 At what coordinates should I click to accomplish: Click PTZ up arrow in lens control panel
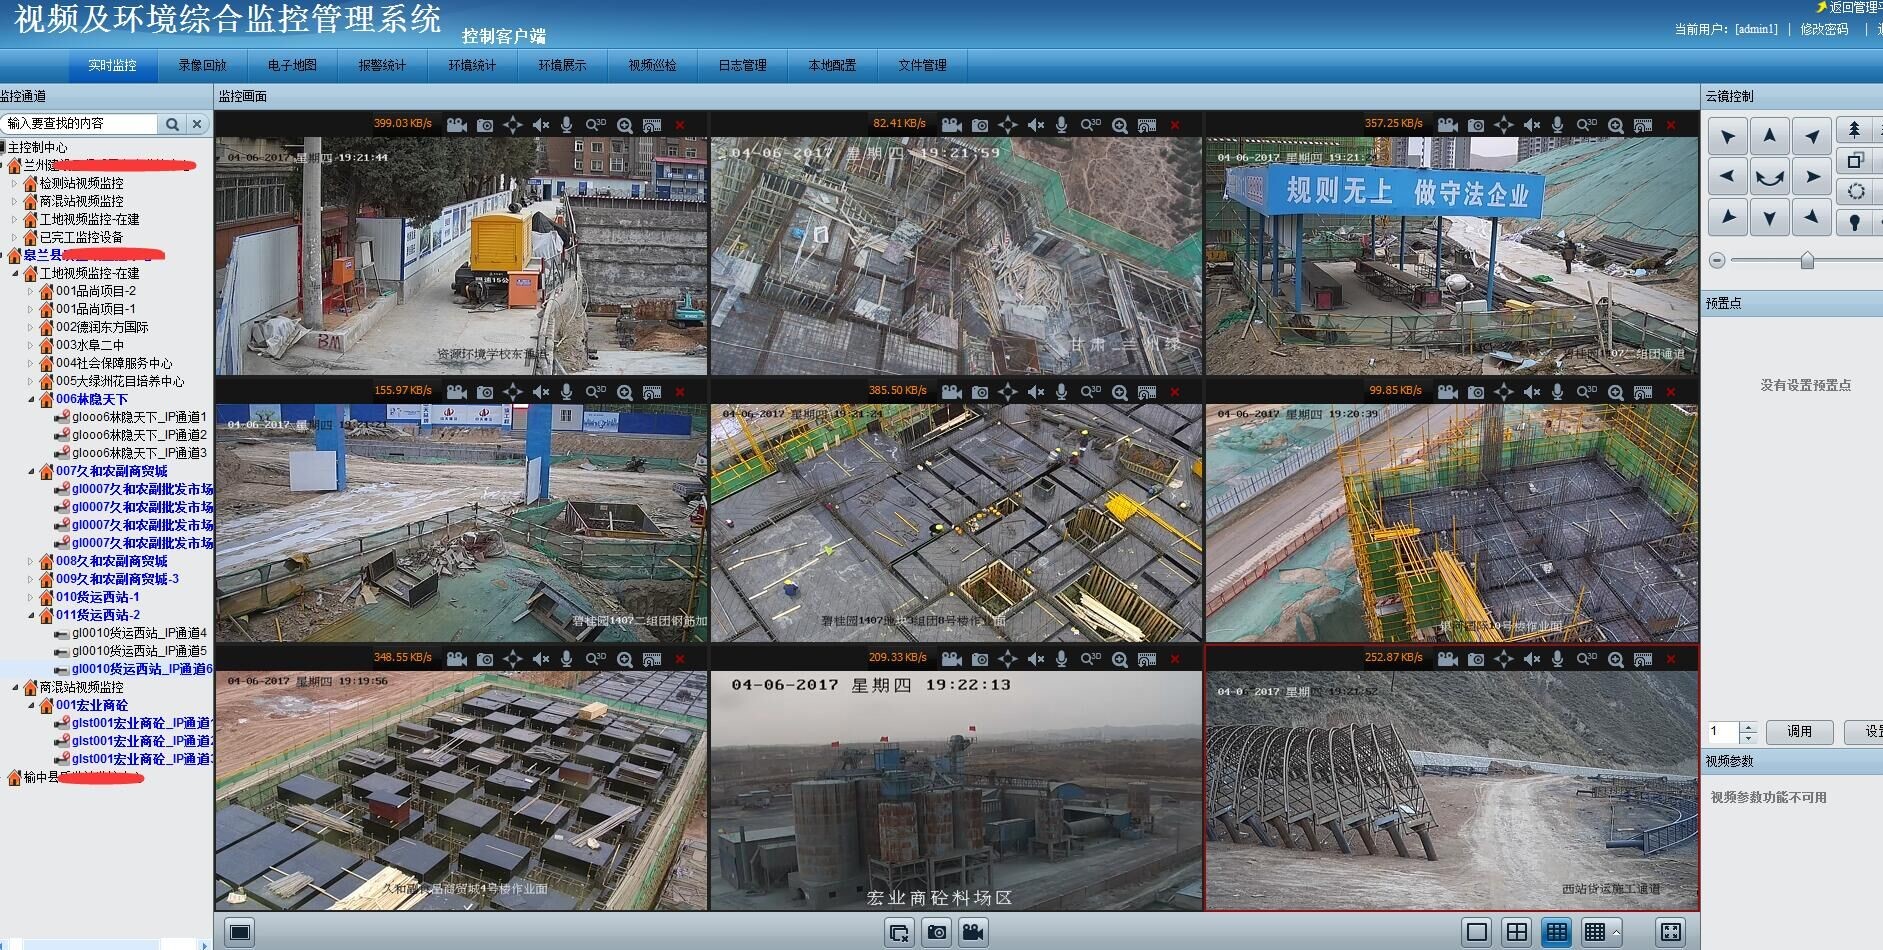pyautogui.click(x=1769, y=135)
